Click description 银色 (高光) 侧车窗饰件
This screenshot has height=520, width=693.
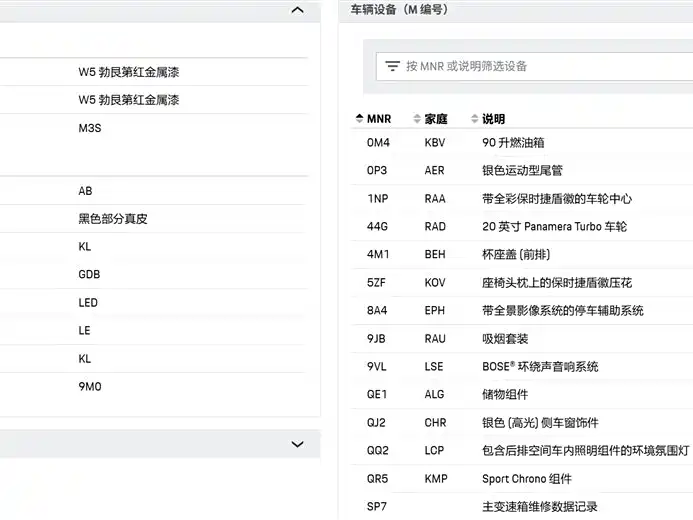pos(540,423)
